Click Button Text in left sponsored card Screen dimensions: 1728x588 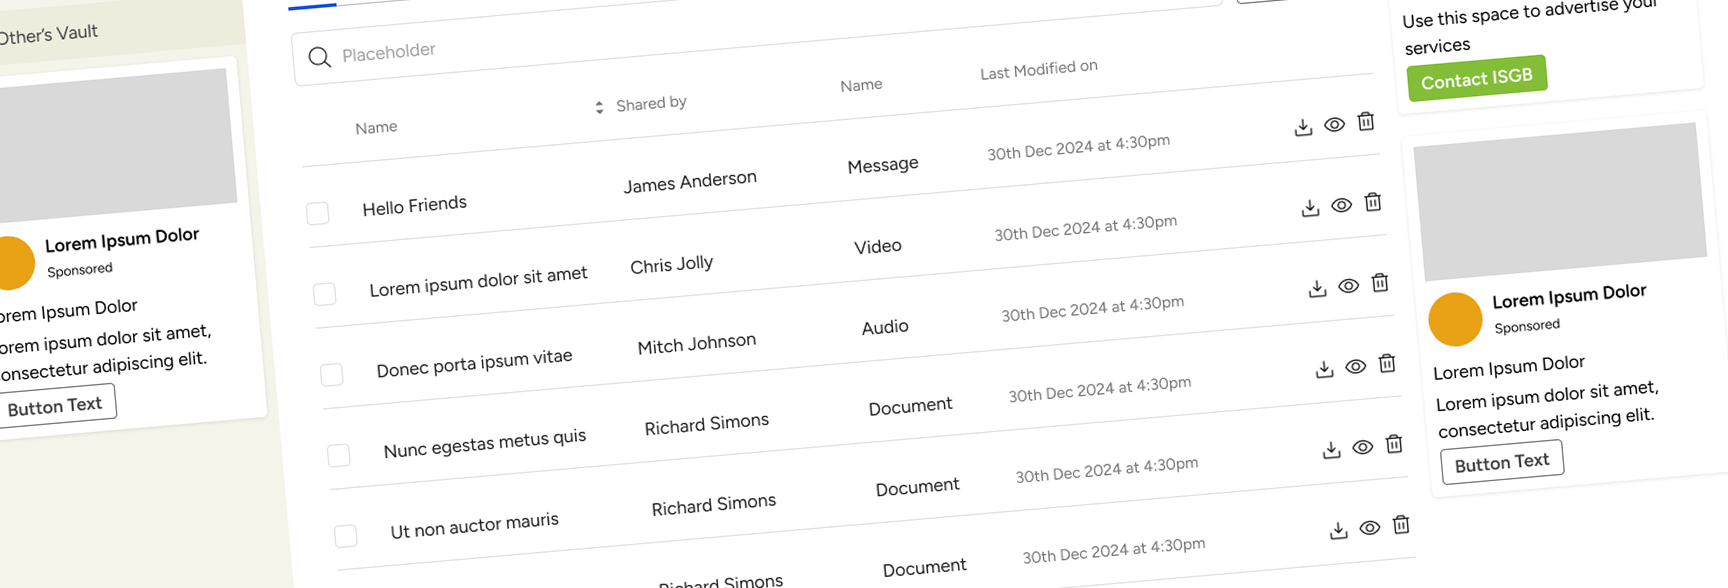pos(55,406)
